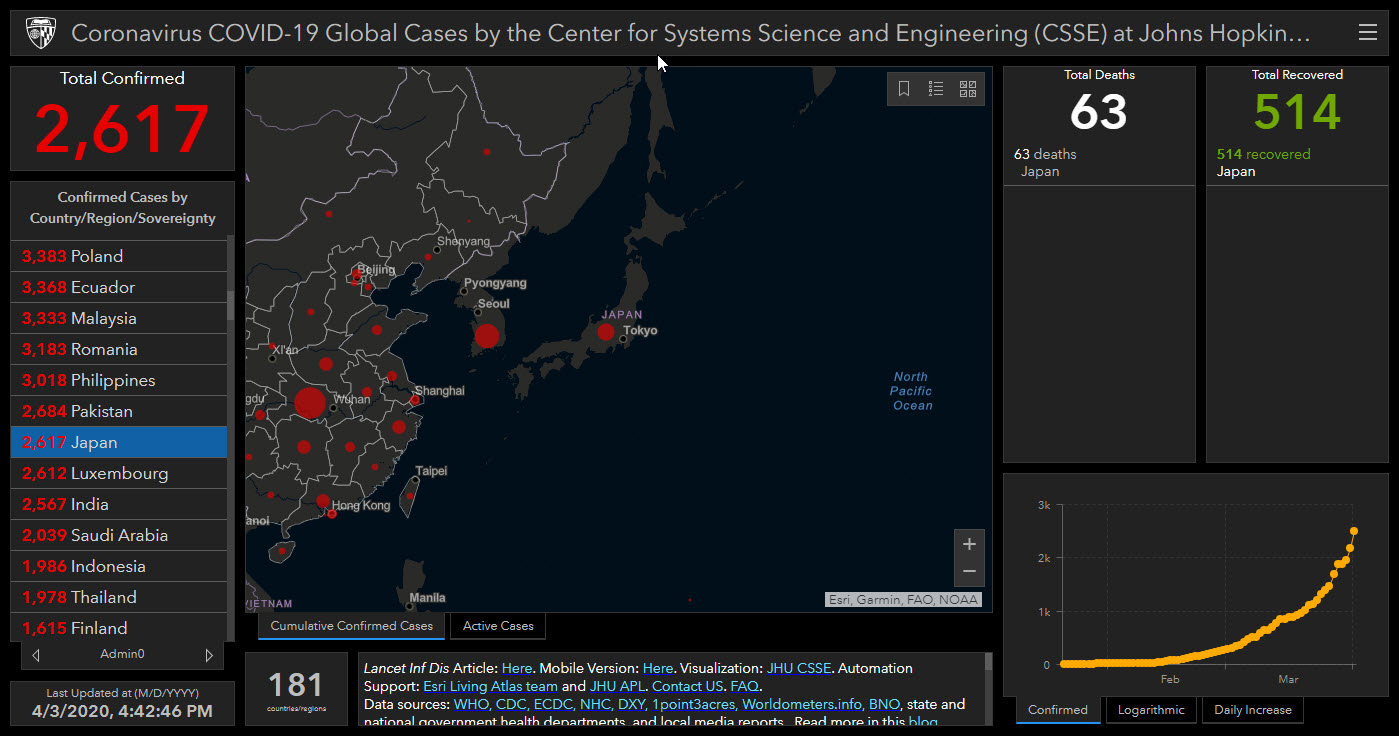1399x736 pixels.
Task: Click the Contact US link
Action: coord(687,686)
